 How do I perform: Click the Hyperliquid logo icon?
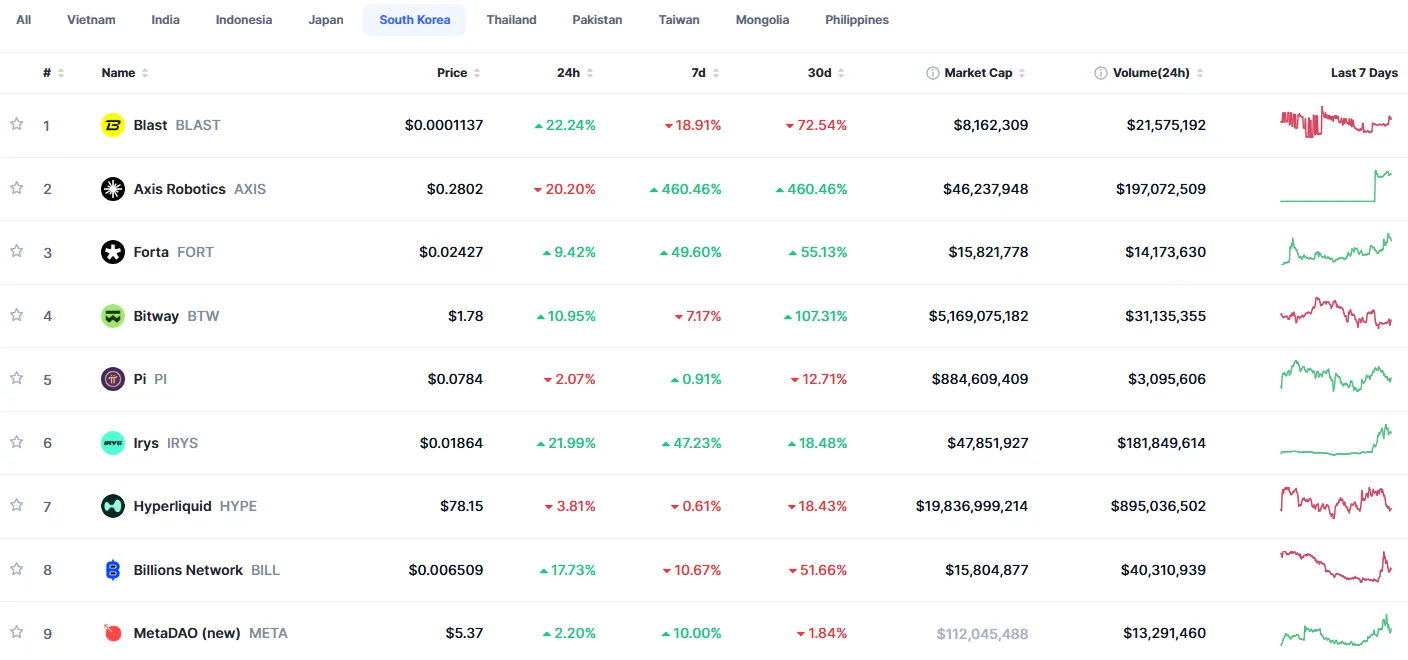click(113, 506)
